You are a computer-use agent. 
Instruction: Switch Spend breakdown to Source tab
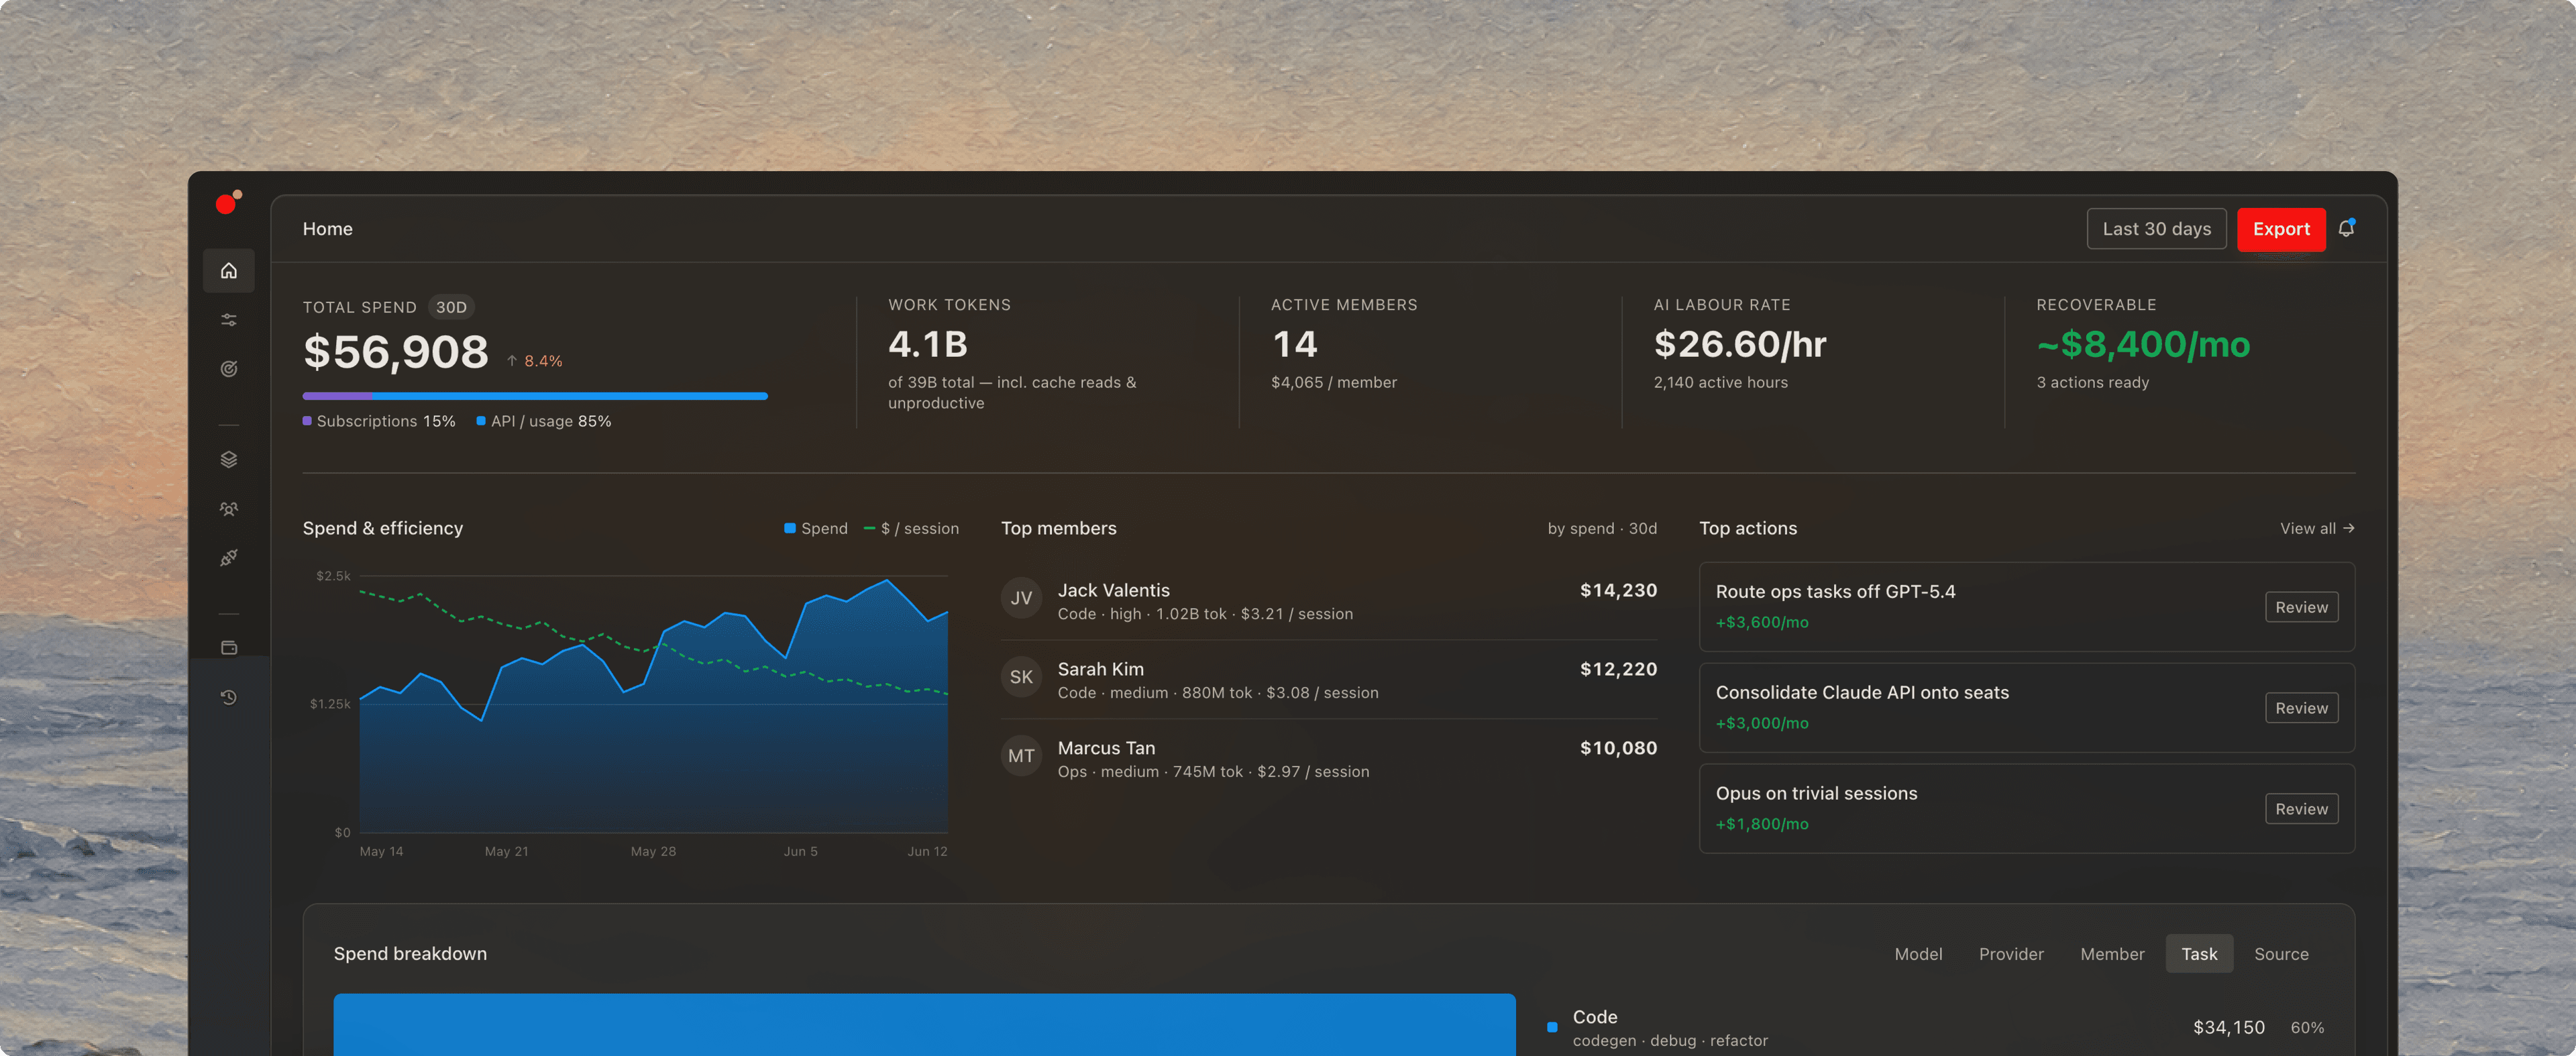pyautogui.click(x=2280, y=954)
